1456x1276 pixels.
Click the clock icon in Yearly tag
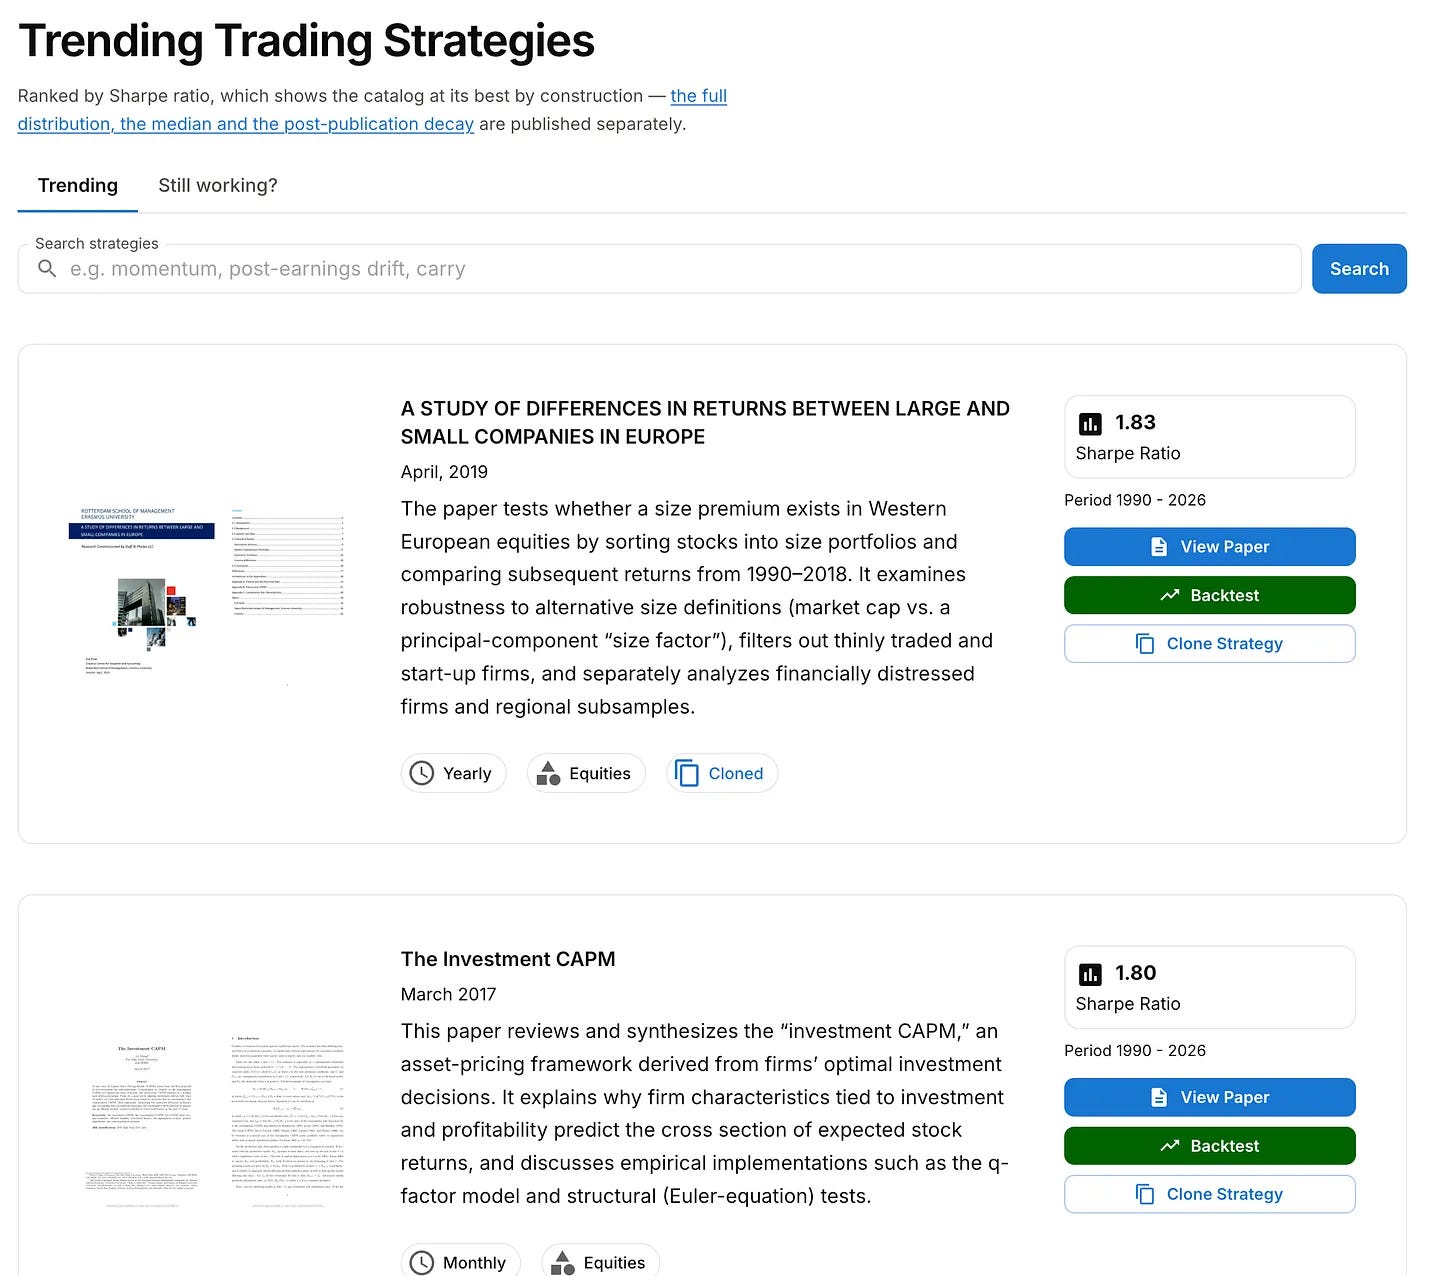click(422, 773)
